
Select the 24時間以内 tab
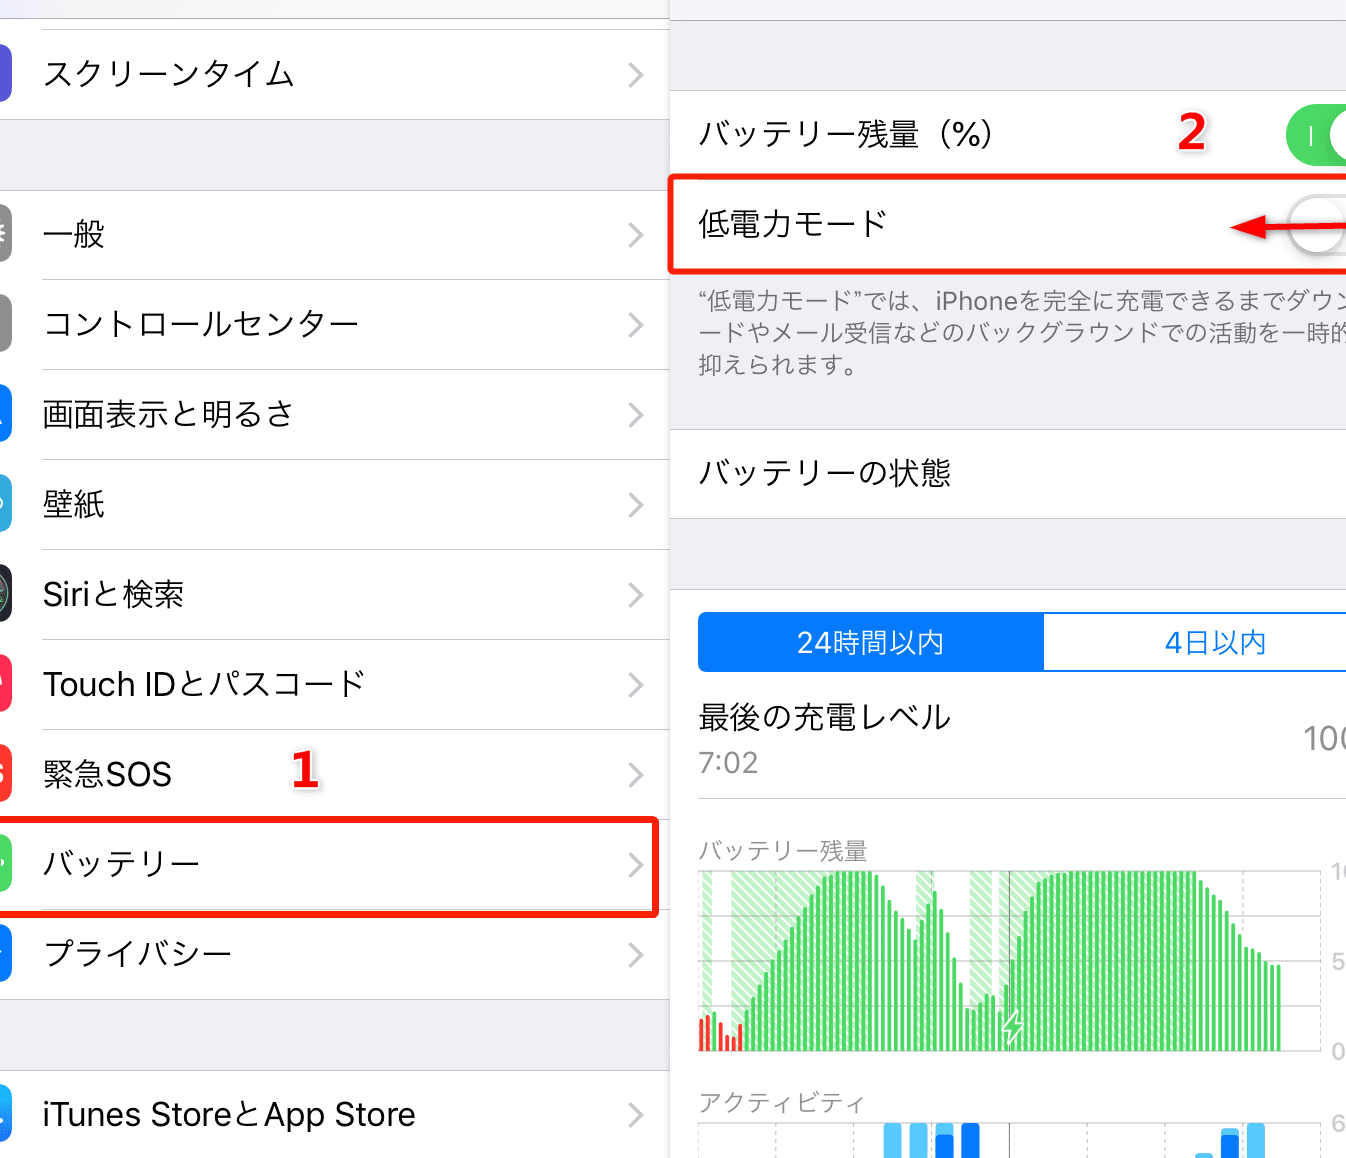(x=871, y=642)
